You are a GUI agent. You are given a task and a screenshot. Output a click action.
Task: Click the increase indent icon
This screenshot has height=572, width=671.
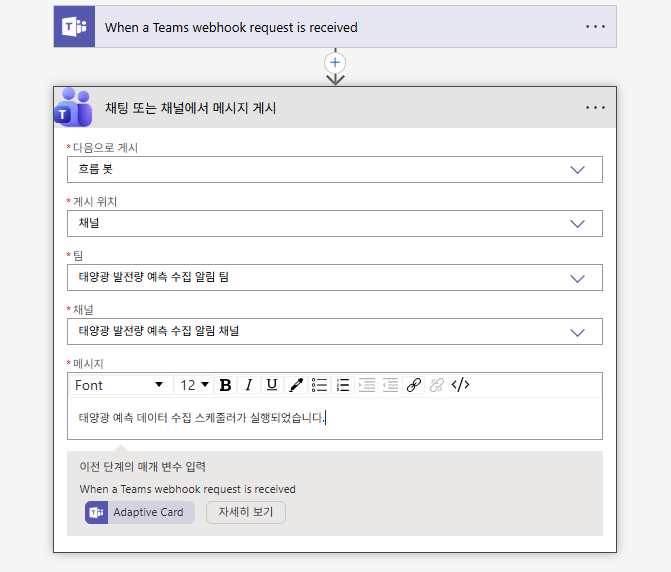[367, 385]
